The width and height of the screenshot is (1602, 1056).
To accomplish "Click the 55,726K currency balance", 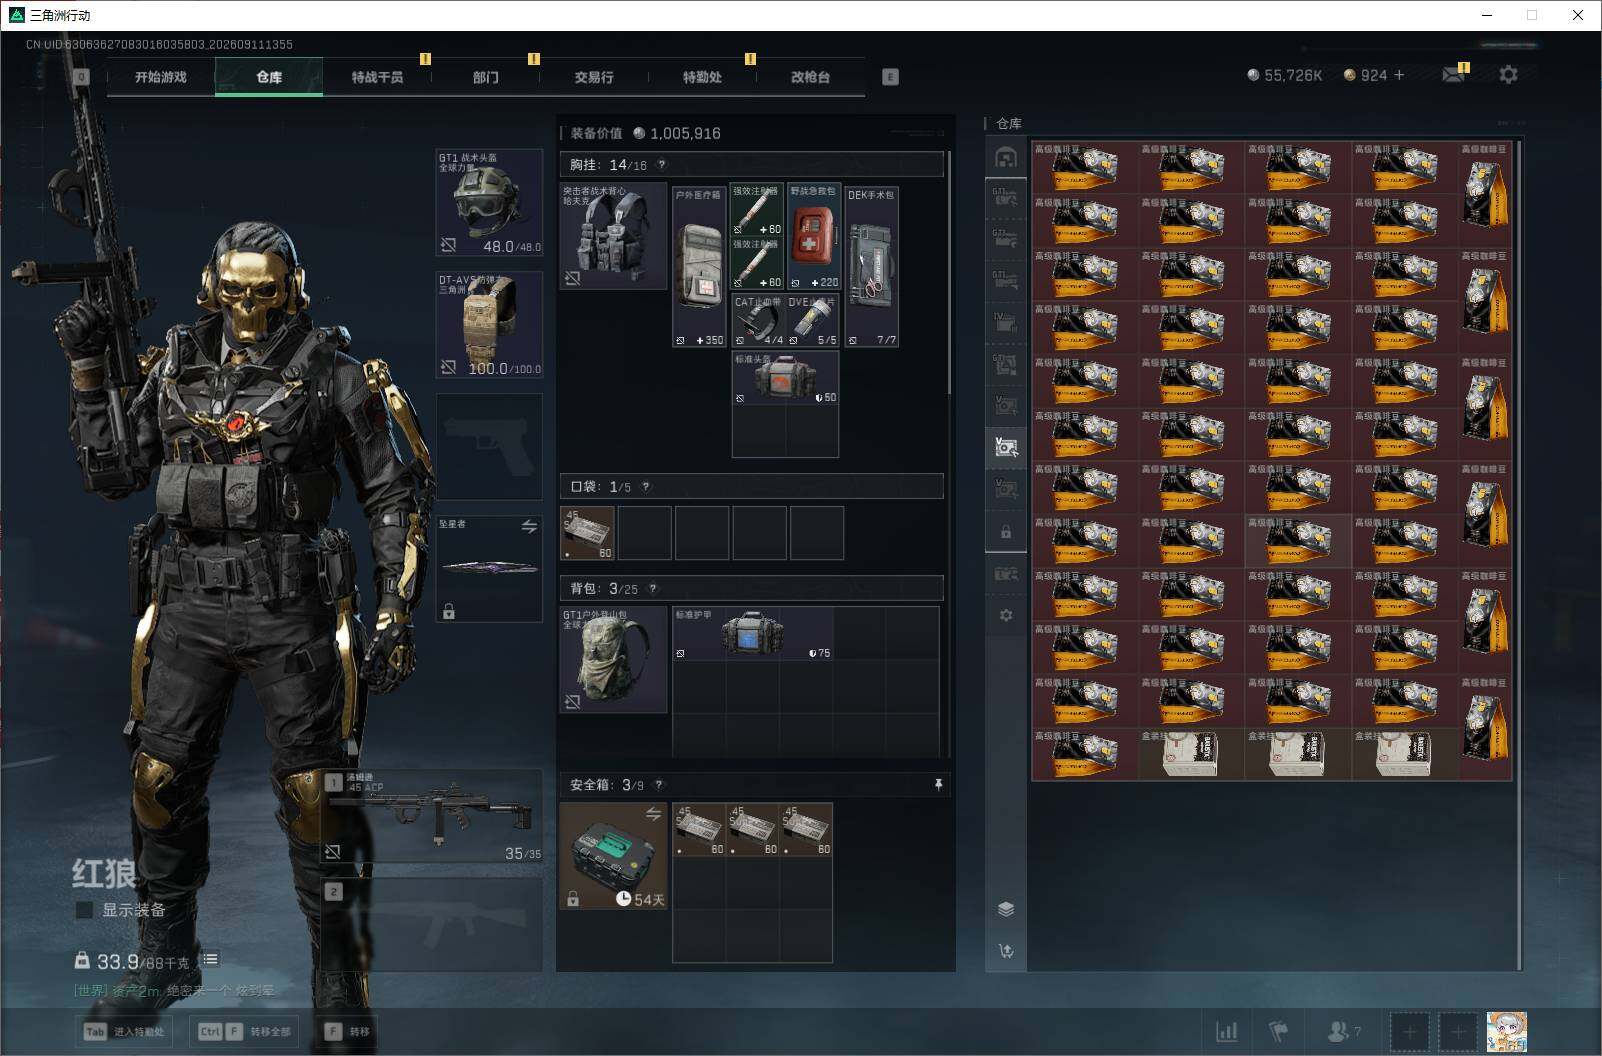I will click(1285, 75).
